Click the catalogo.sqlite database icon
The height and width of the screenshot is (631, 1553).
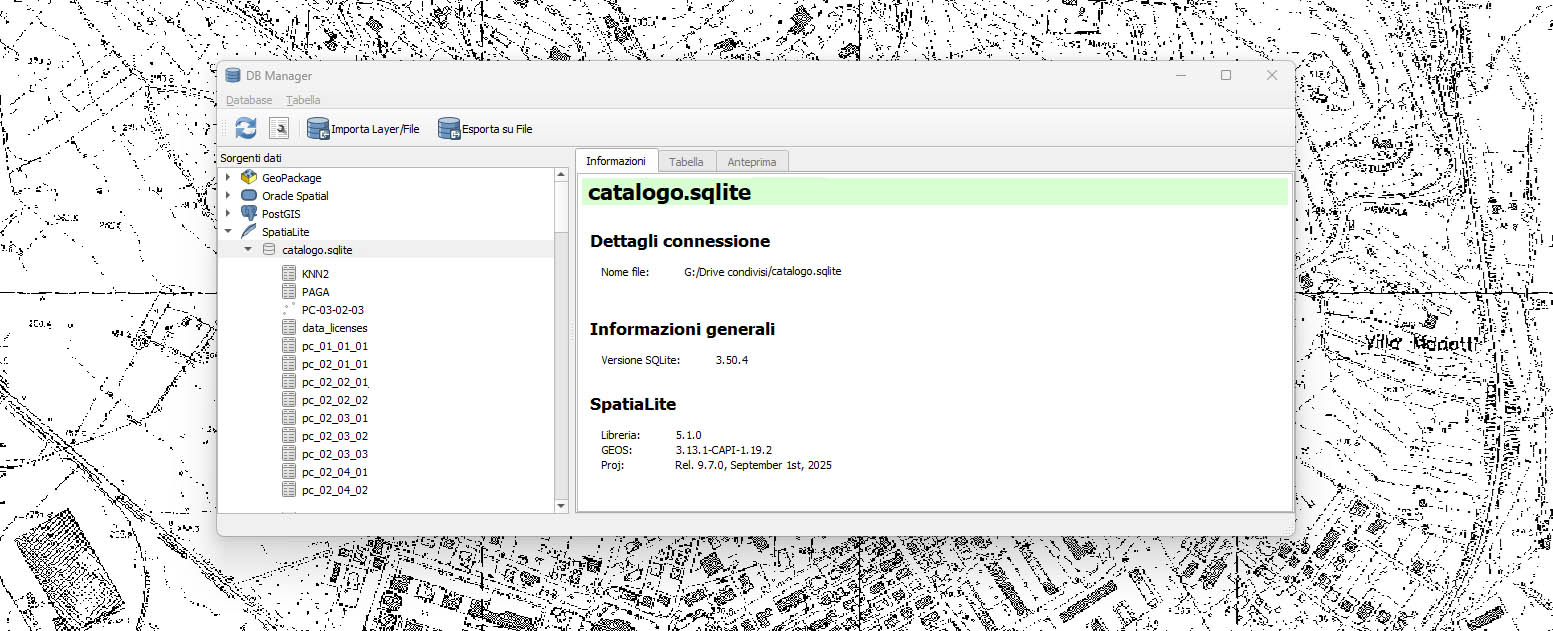click(268, 249)
